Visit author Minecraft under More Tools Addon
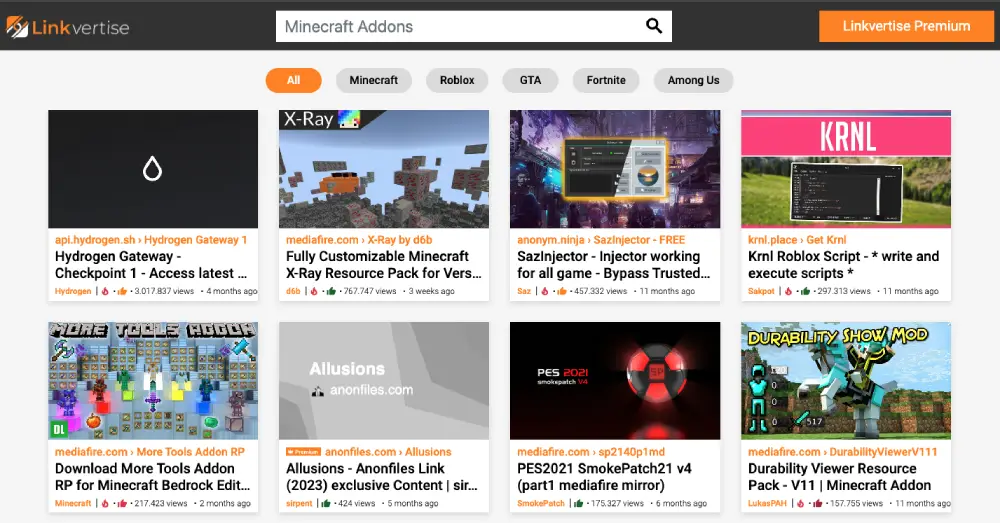The width and height of the screenshot is (1000, 523). point(73,504)
